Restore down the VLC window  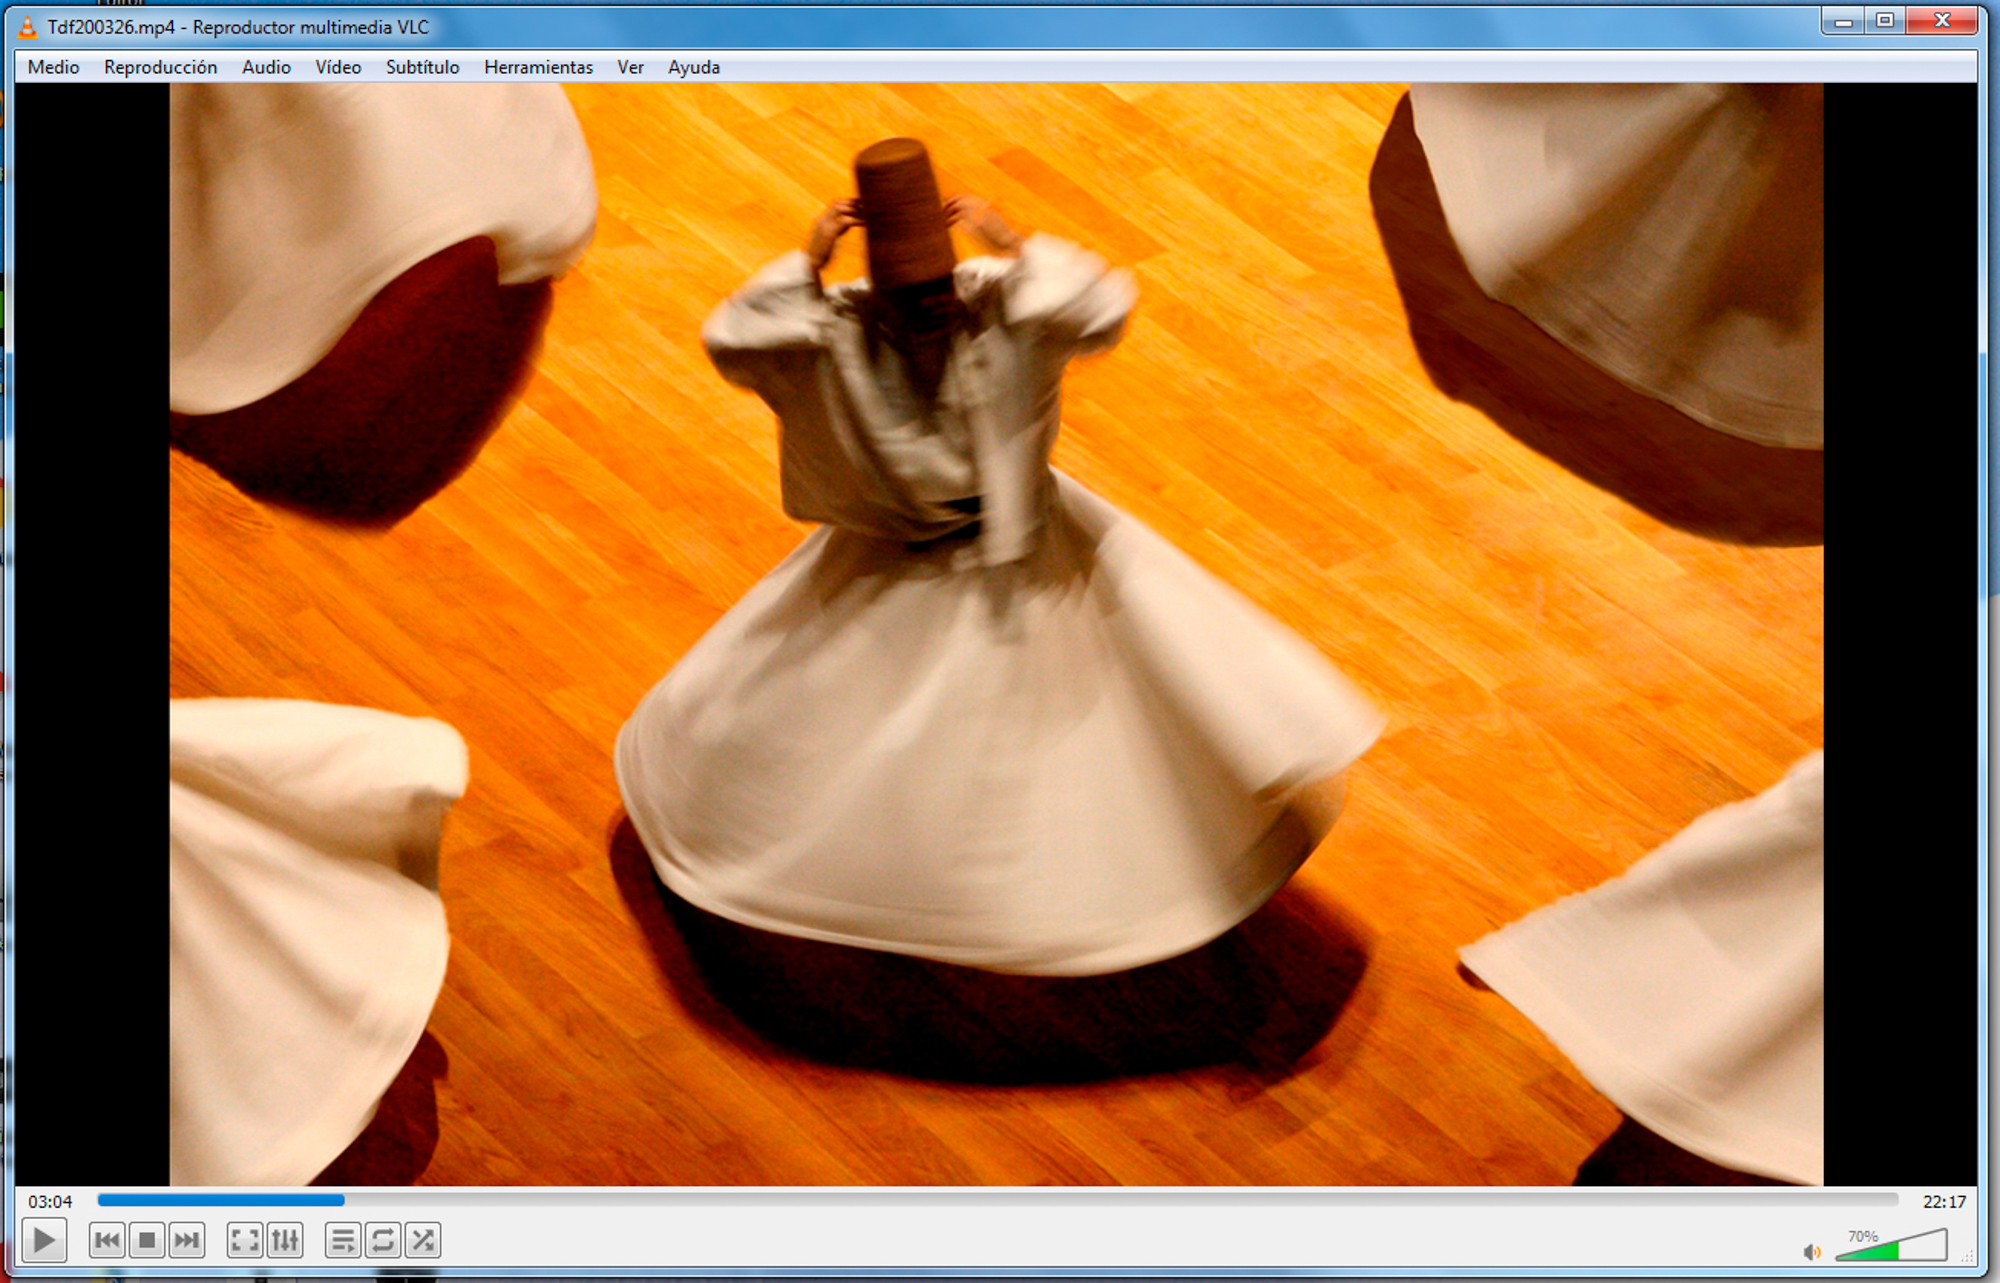pyautogui.click(x=1885, y=21)
